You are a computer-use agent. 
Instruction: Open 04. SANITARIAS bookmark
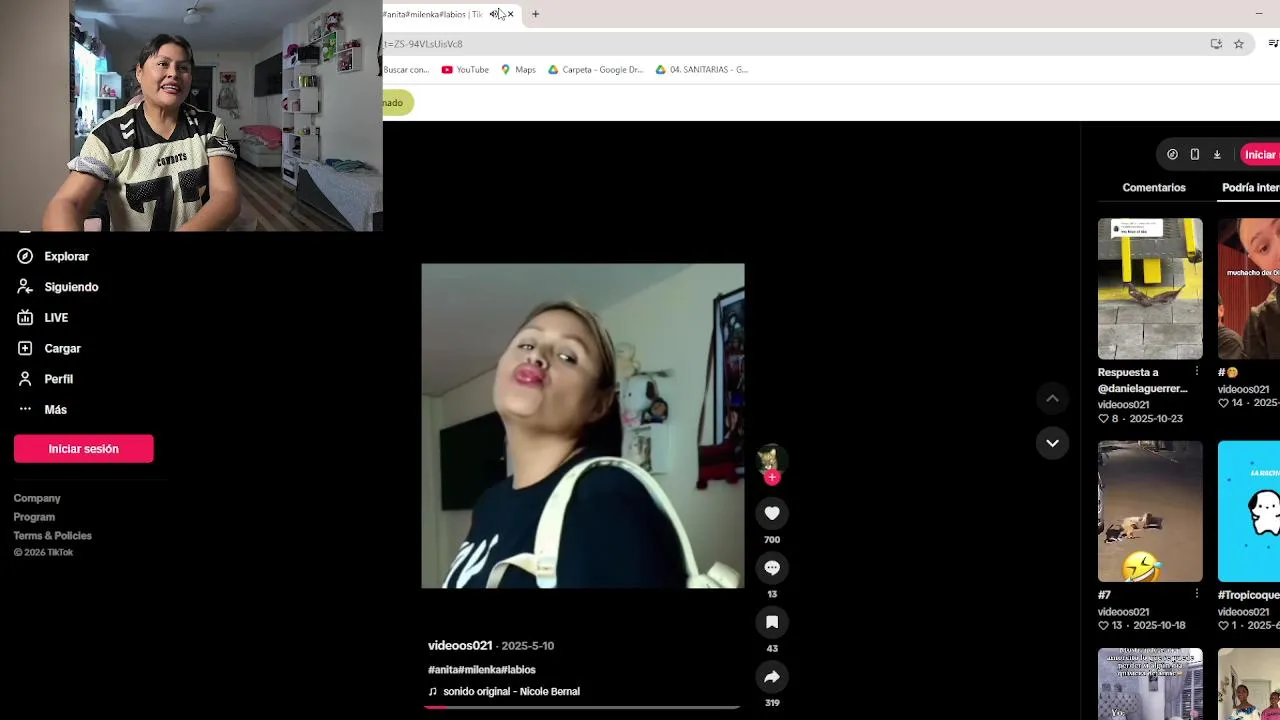click(702, 70)
